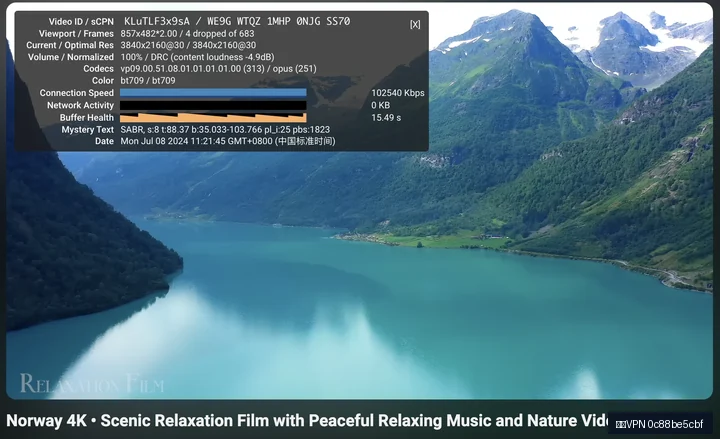Close the stats for nerds panel
This screenshot has height=439, width=720.
click(415, 24)
